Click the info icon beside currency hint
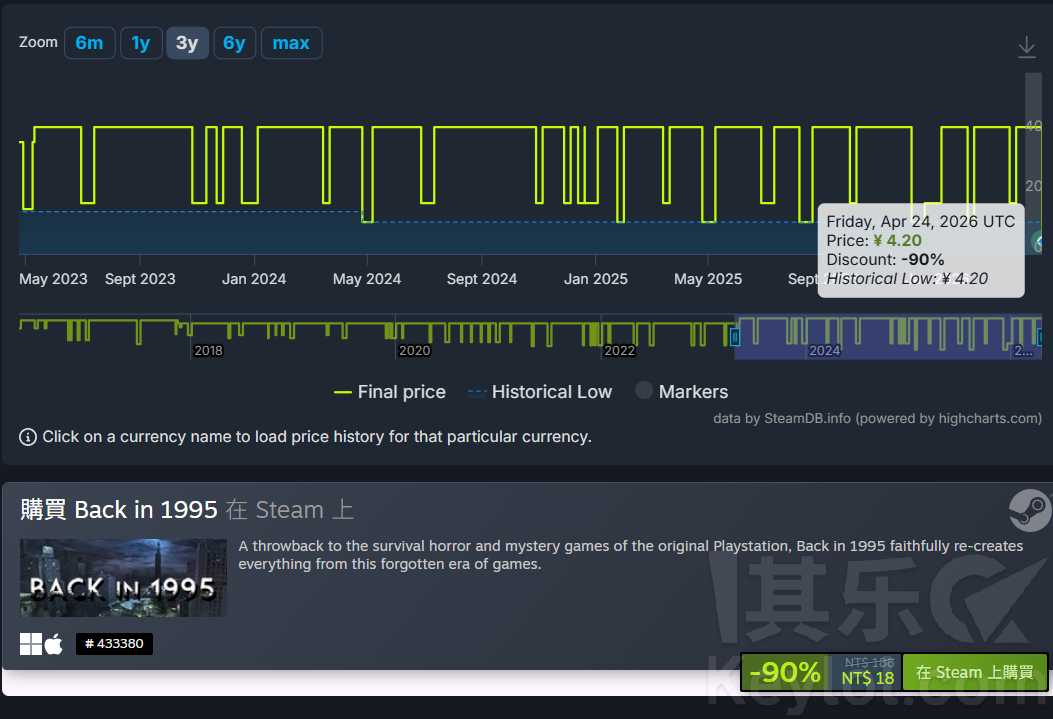The height and width of the screenshot is (719, 1053). pyautogui.click(x=28, y=437)
